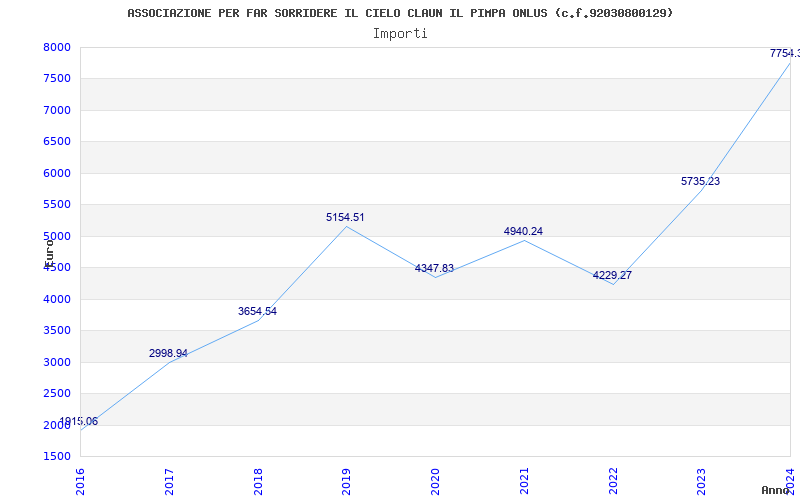Click the y-axis value 7500
This screenshot has width=800, height=500.
click(57, 79)
